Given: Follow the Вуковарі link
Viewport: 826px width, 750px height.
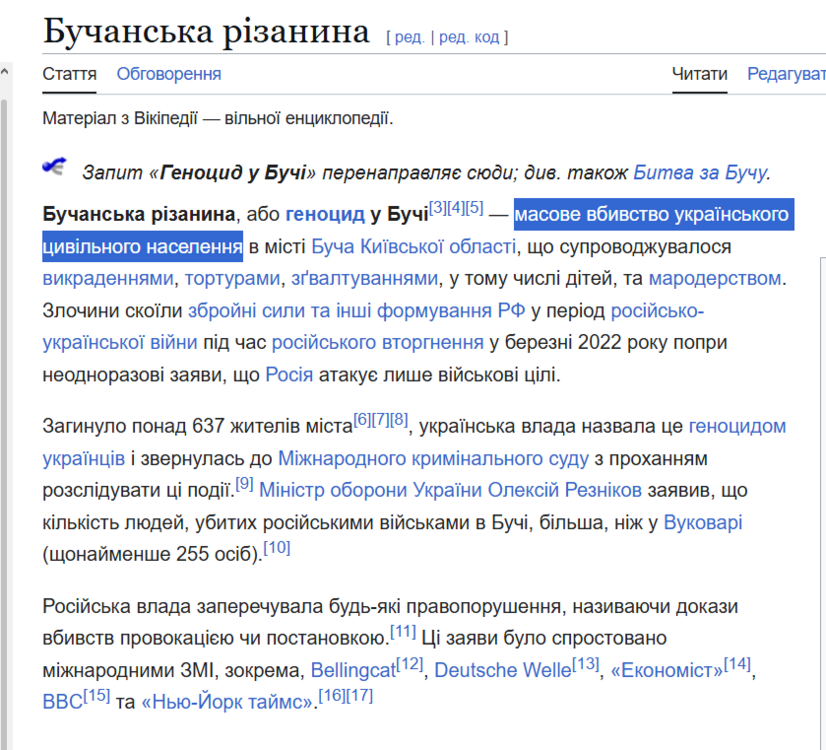Looking at the screenshot, I should coord(703,522).
